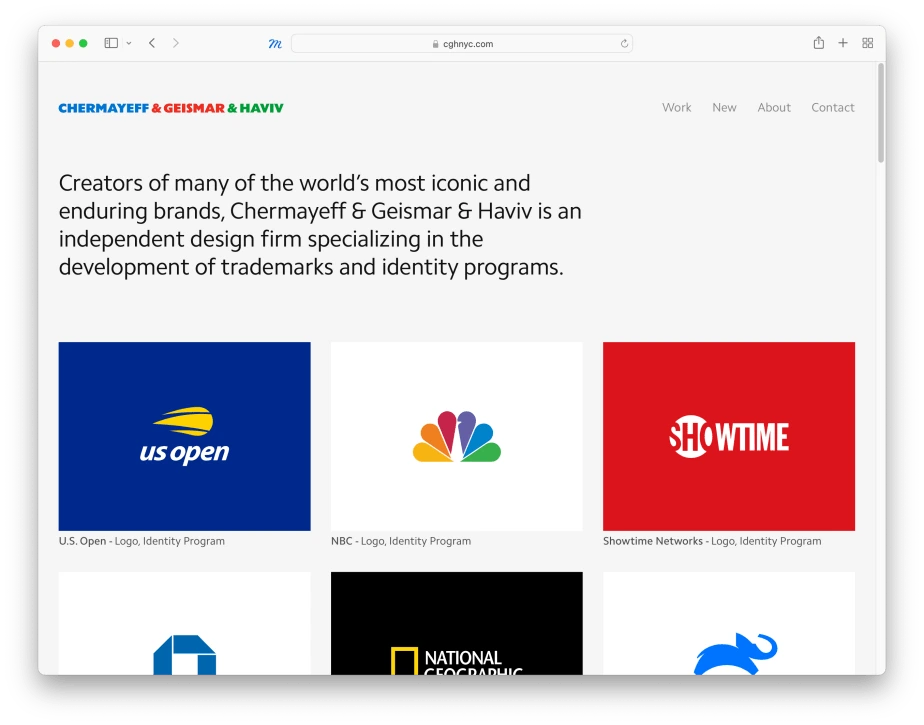Go forward with the forward arrow
This screenshot has height=725, width=924.
pyautogui.click(x=176, y=43)
